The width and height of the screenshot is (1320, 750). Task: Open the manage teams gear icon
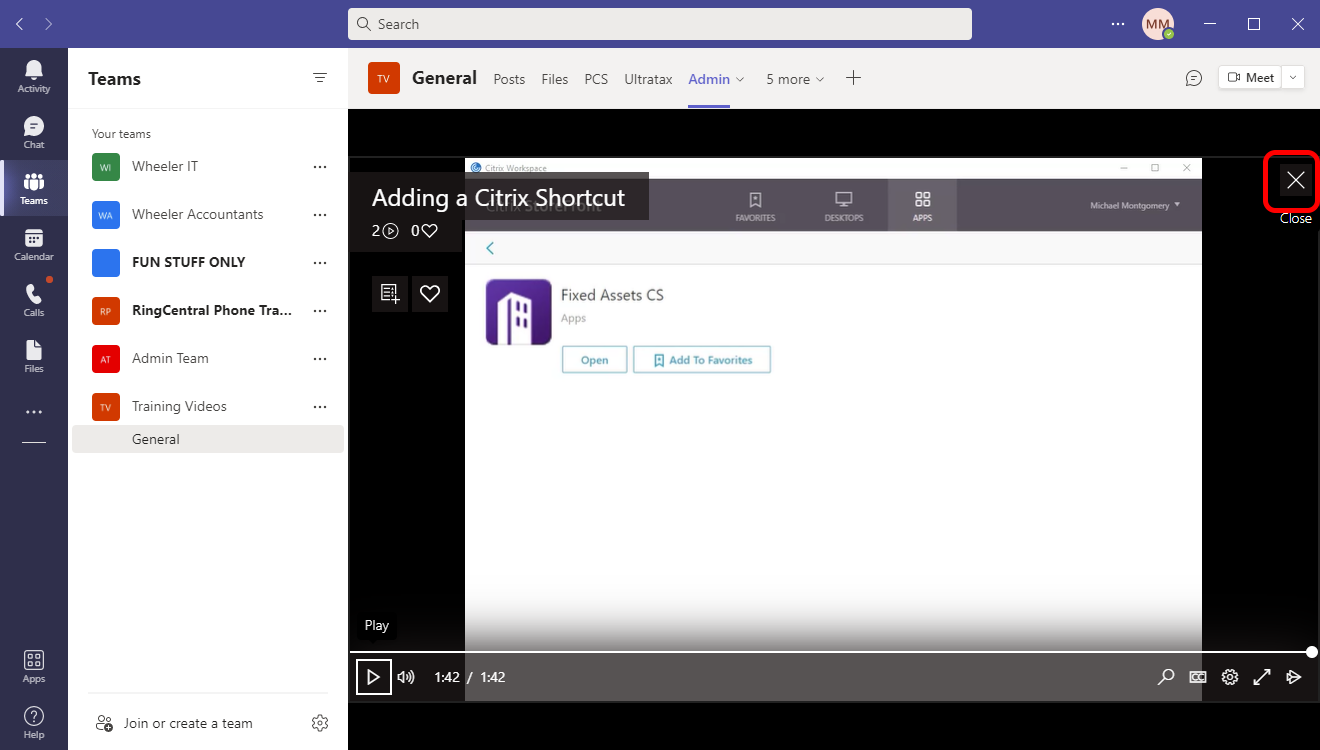(x=320, y=723)
